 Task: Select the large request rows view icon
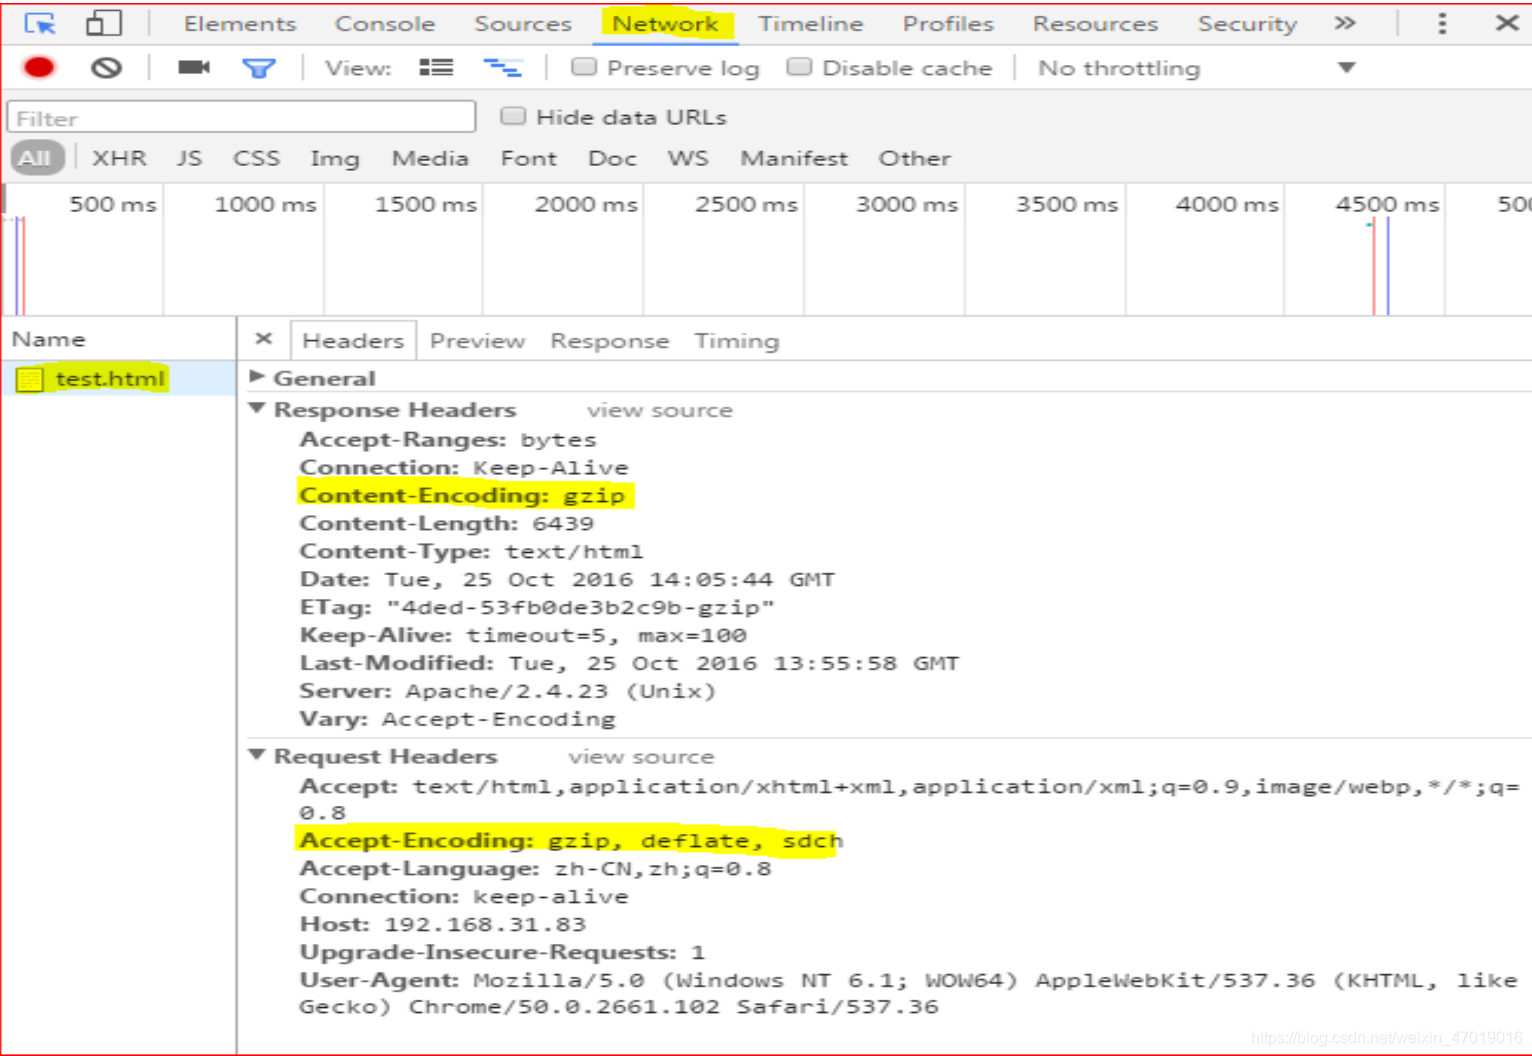[436, 67]
